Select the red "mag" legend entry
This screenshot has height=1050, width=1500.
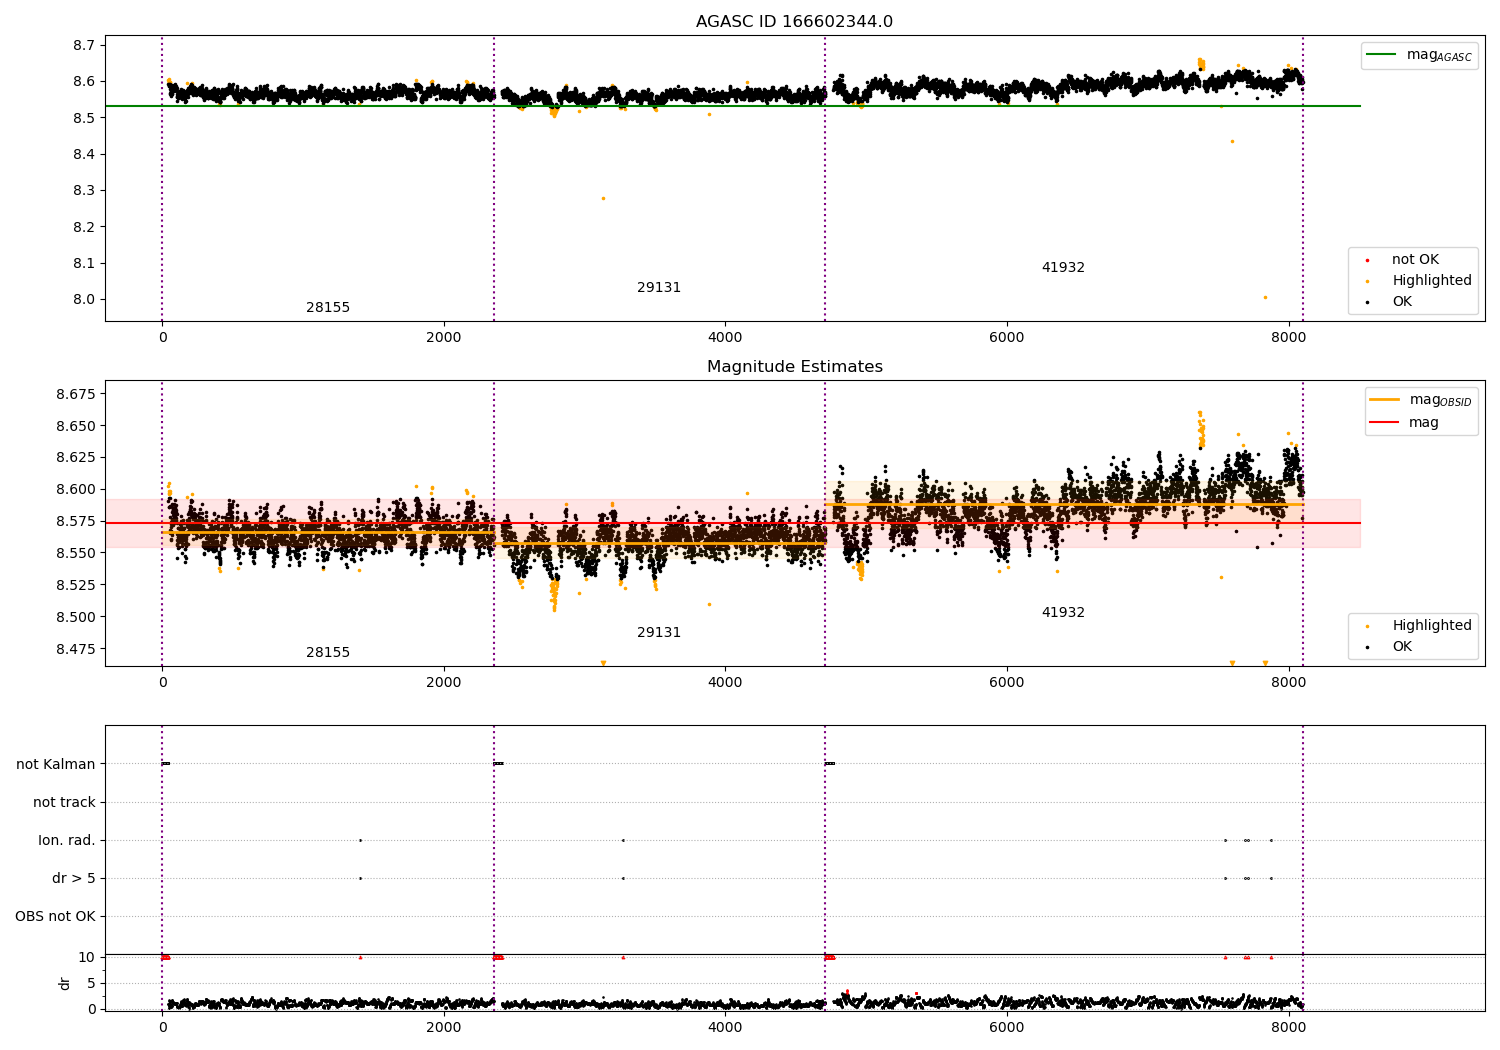[1405, 422]
